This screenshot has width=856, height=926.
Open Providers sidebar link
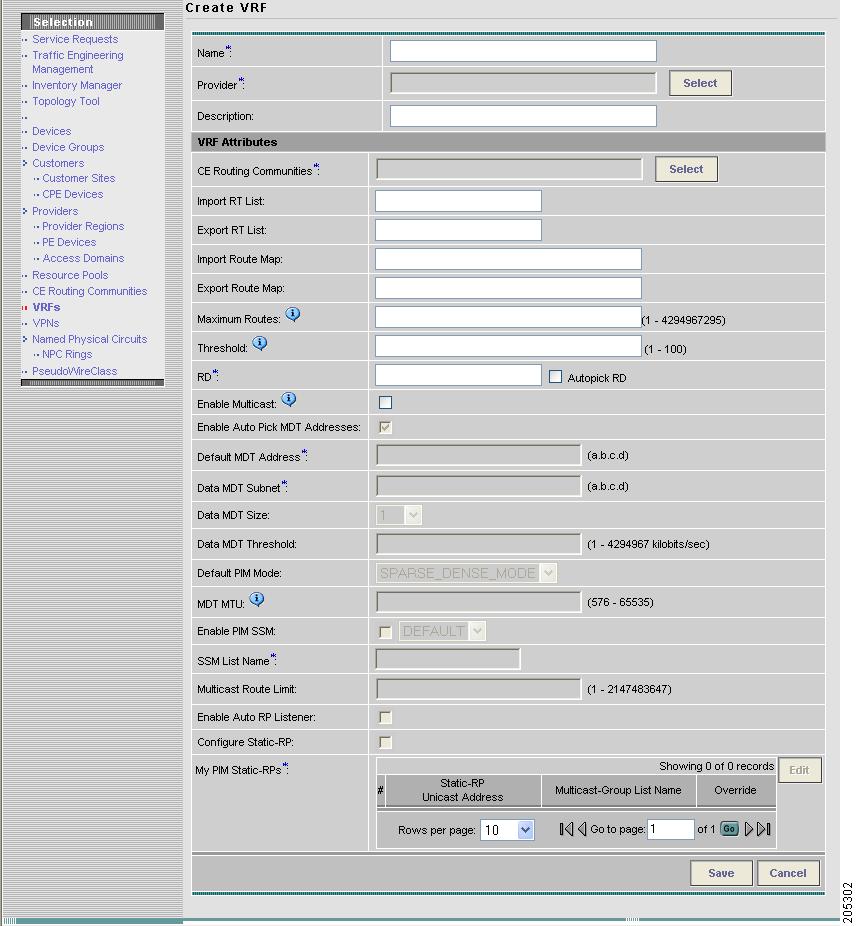tap(55, 211)
